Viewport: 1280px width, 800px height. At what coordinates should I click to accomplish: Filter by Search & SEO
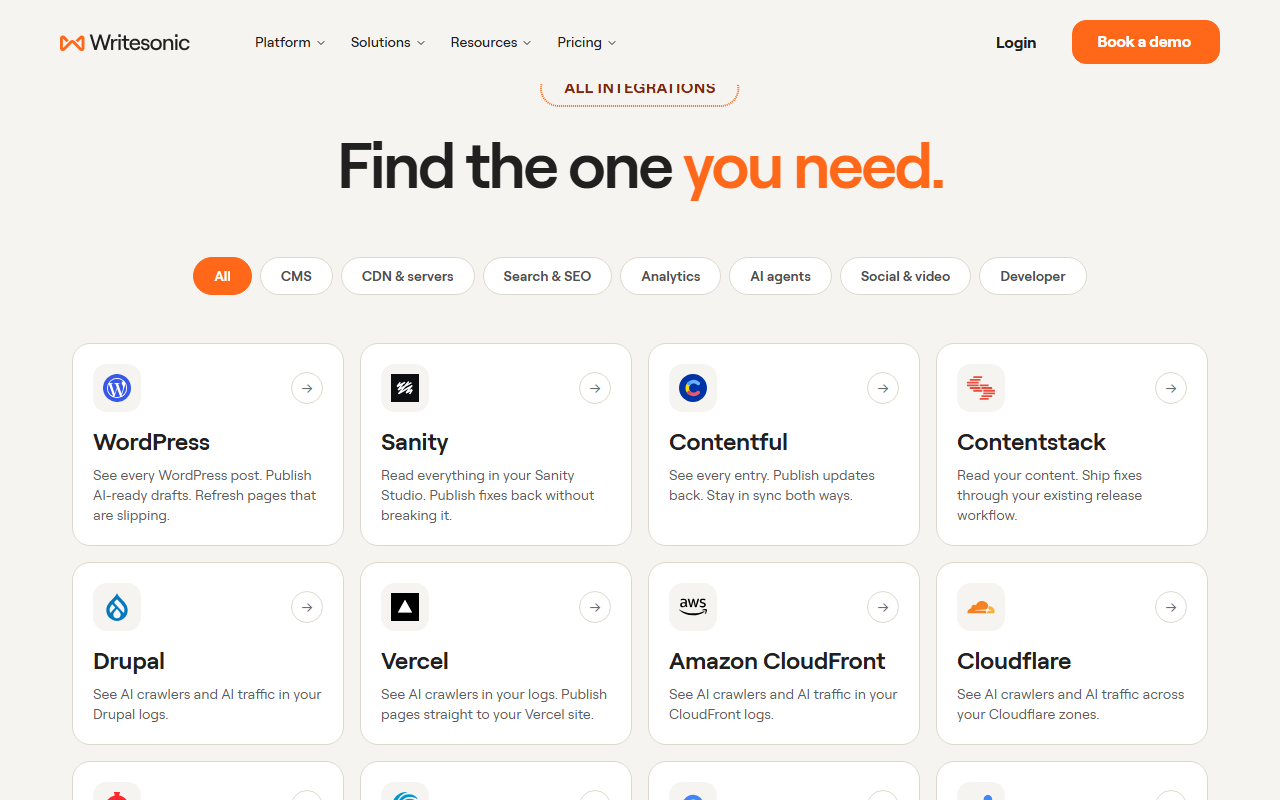(x=547, y=276)
